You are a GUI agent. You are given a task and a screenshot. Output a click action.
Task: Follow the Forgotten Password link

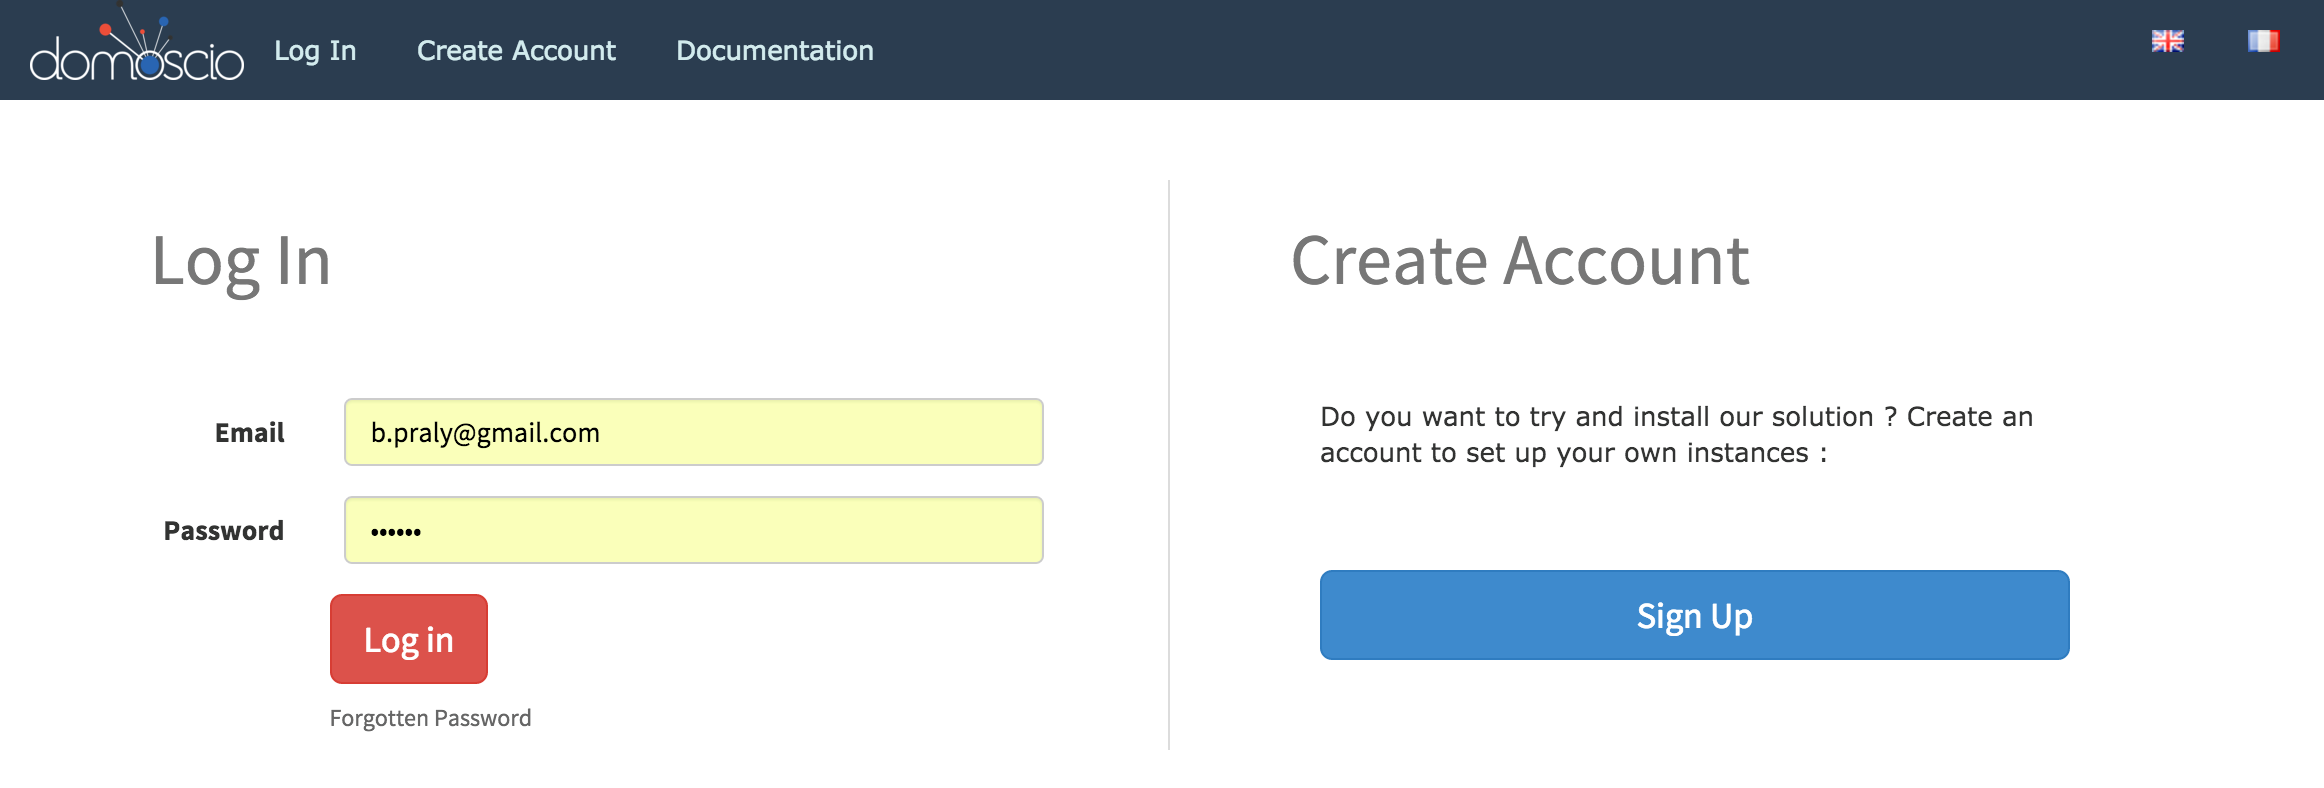[x=430, y=718]
